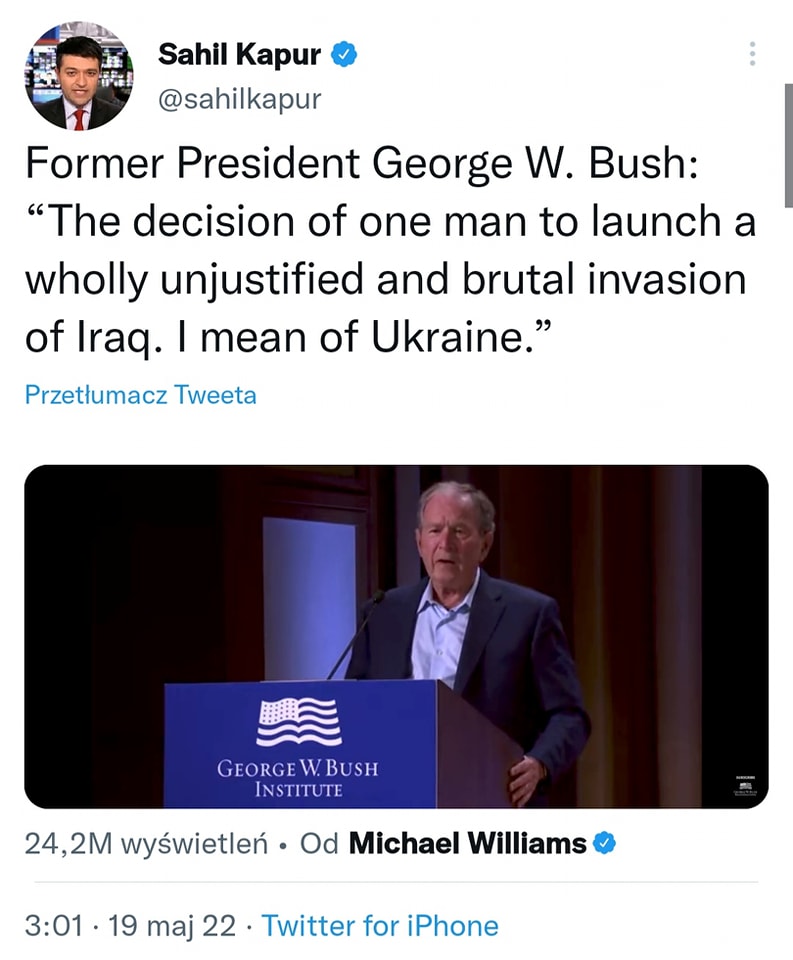
Task: Click verified badge beside Michael Williams
Action: 604,844
